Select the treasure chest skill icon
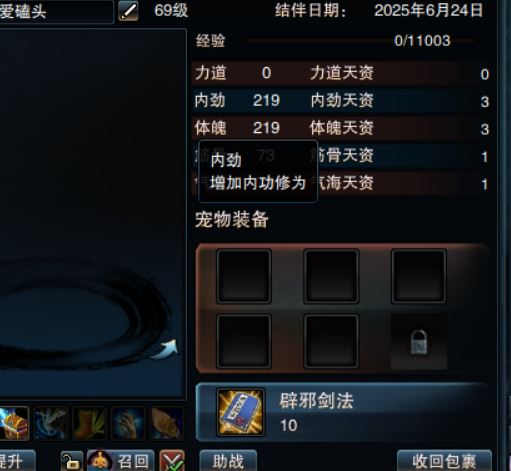This screenshot has width=511, height=471. click(x=14, y=423)
